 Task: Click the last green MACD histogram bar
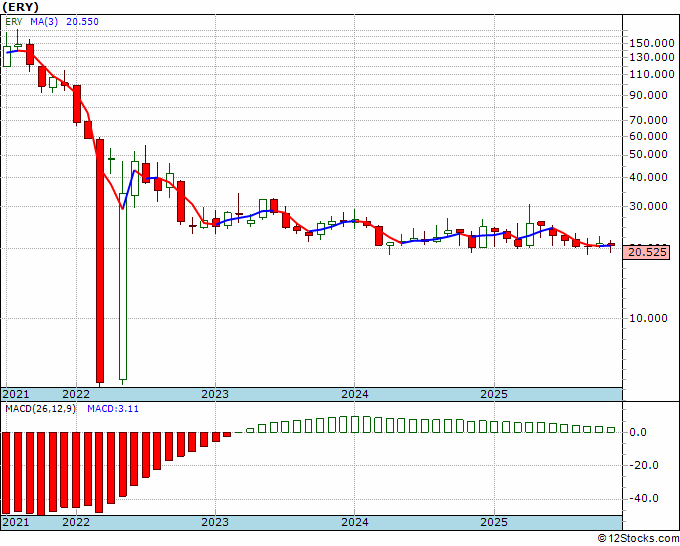click(611, 430)
